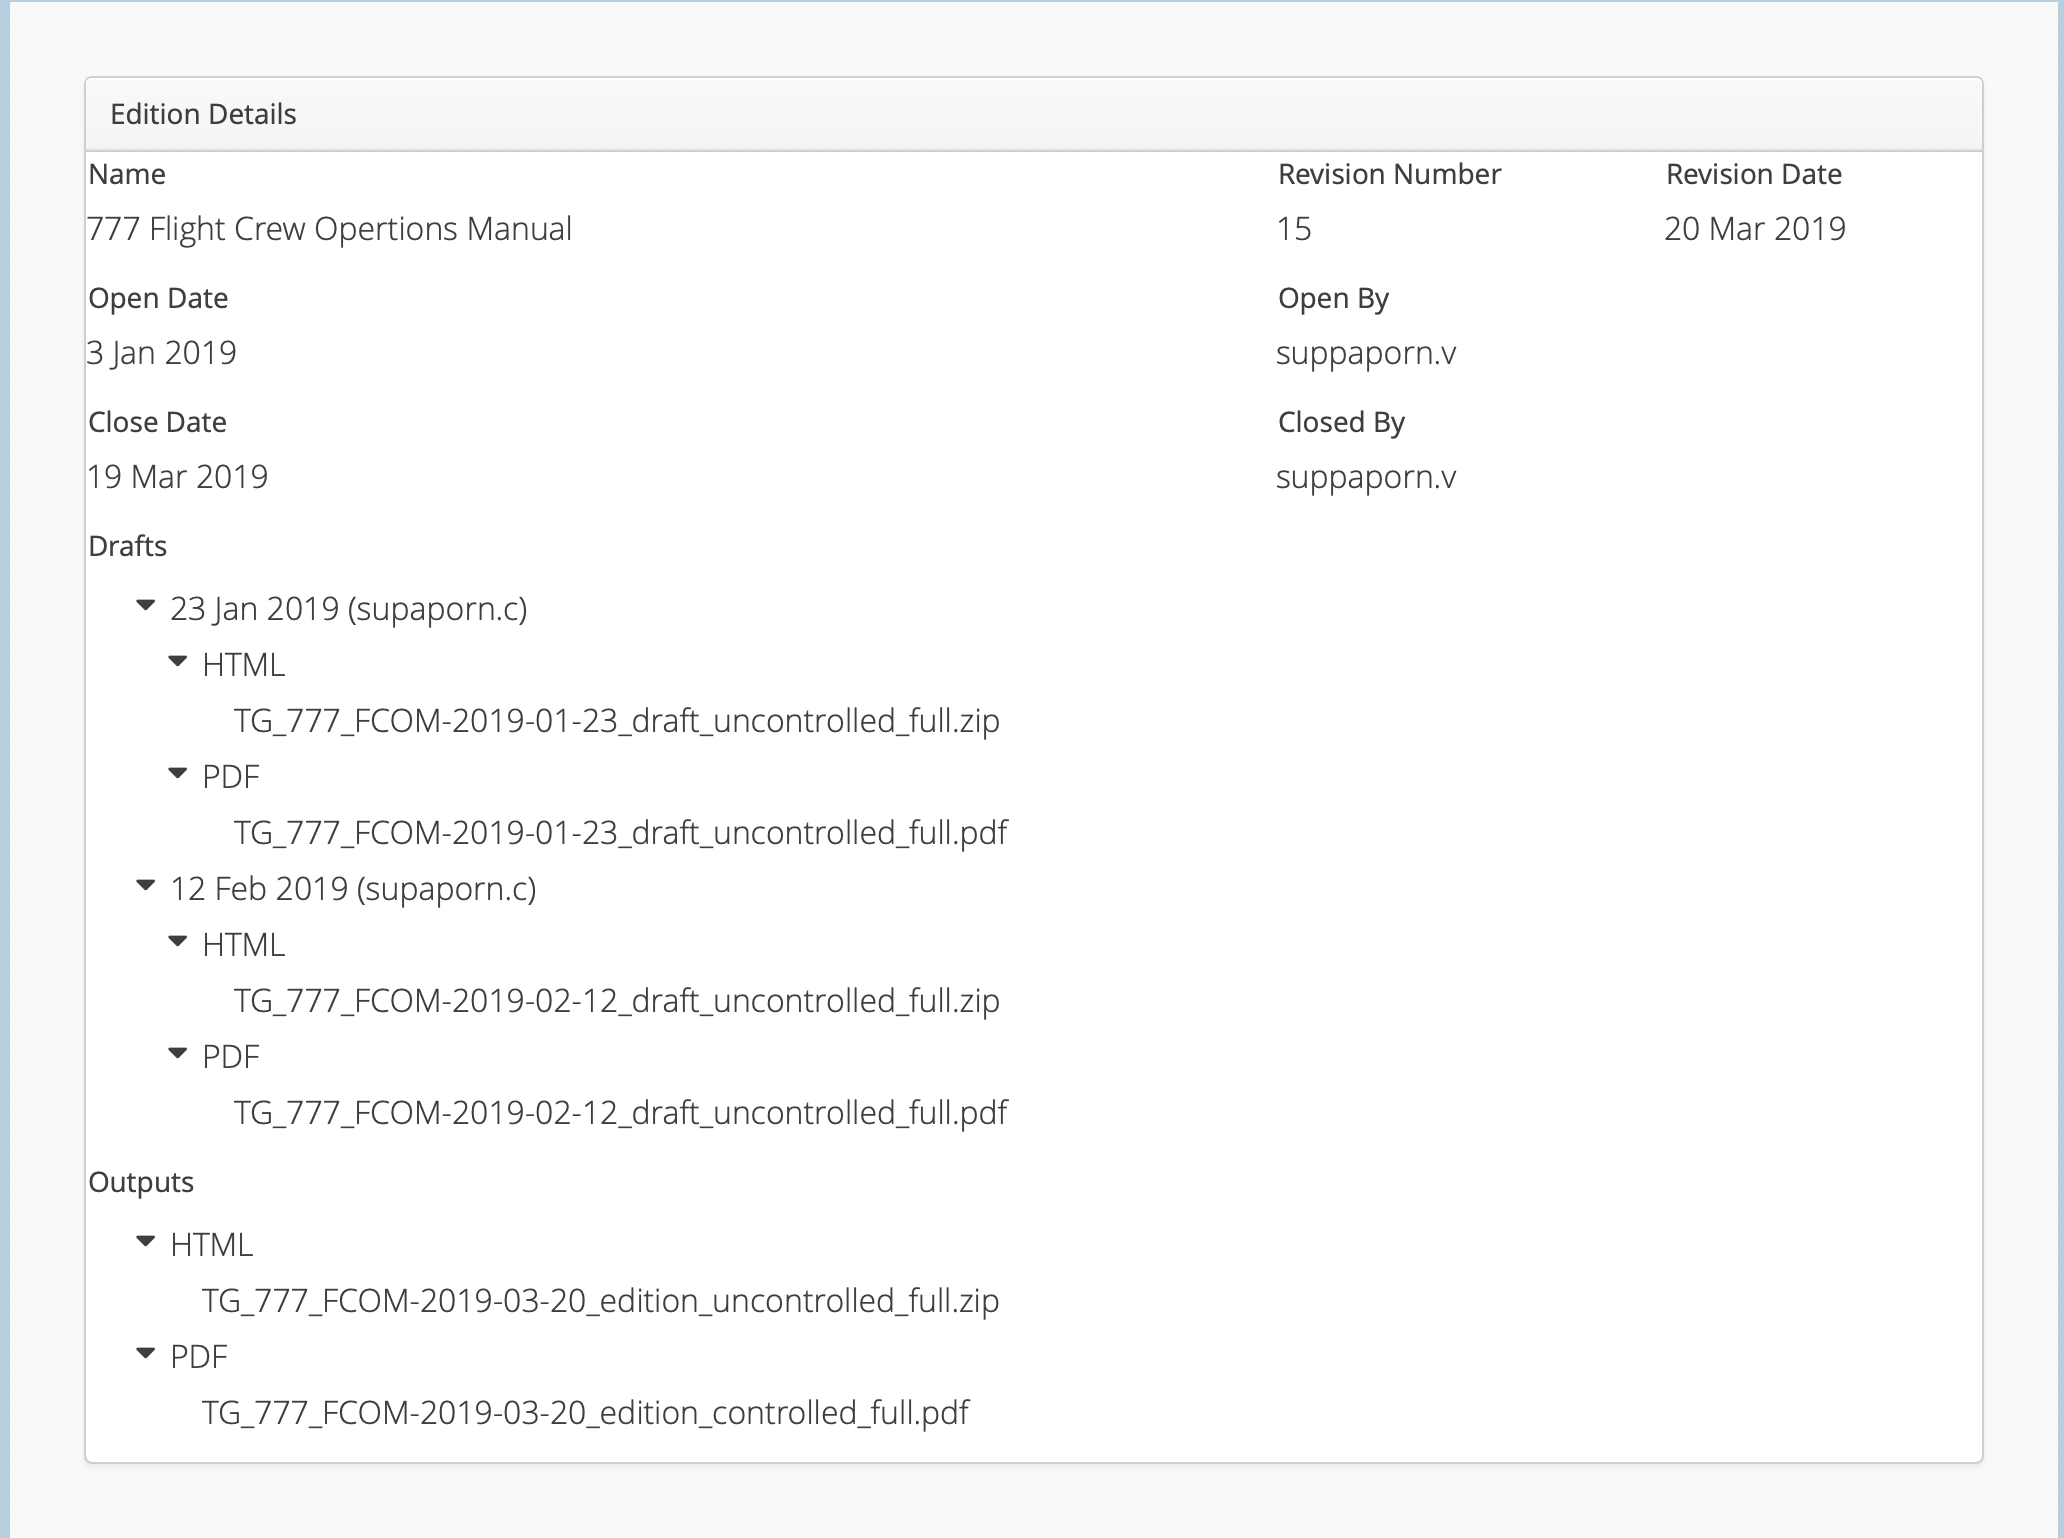The width and height of the screenshot is (2064, 1538).
Task: Click the Edition Details panel header
Action: (x=203, y=114)
